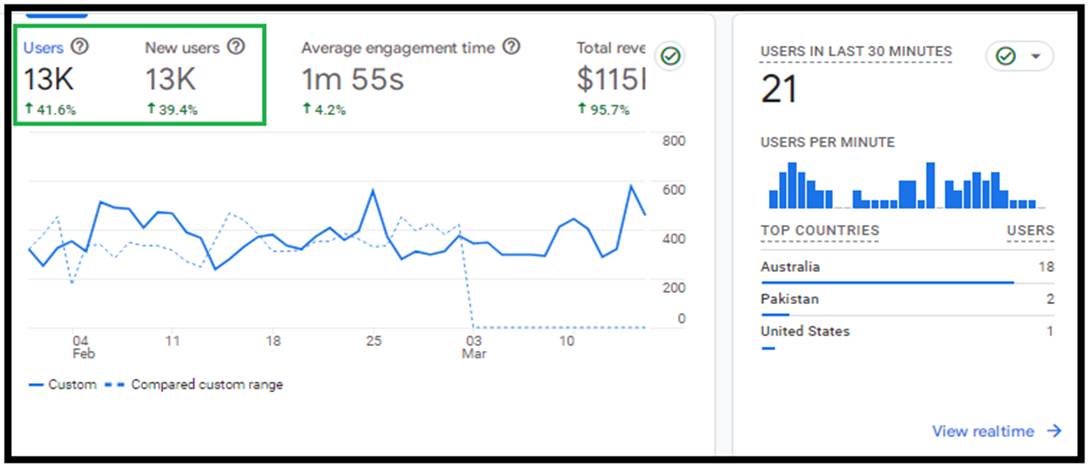
Task: Select the Users metric tab
Action: click(x=43, y=47)
